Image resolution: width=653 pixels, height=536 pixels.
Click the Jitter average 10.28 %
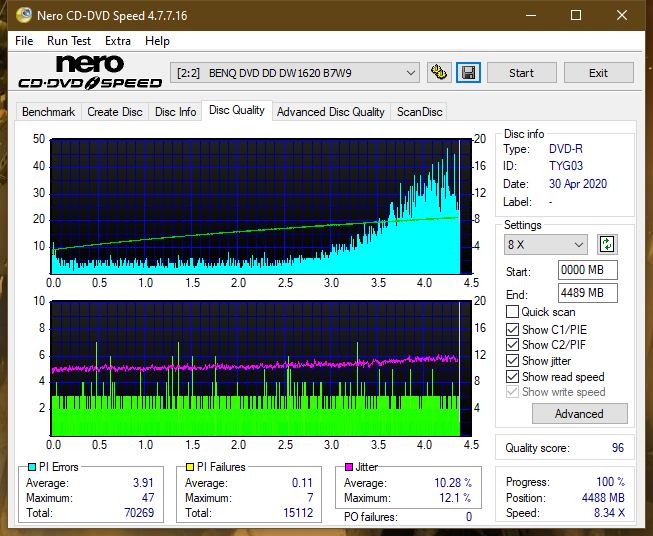coord(453,483)
